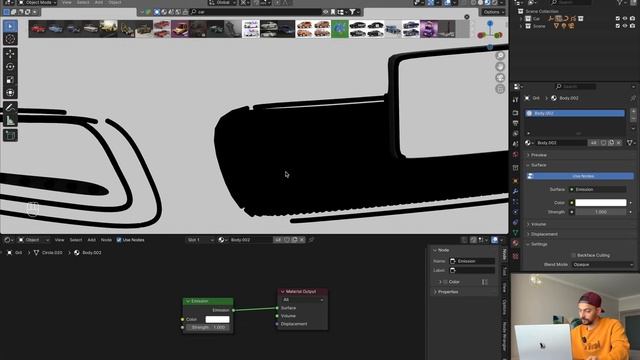
Task: Click Strength 1.000 slider in material properties
Action: pos(600,212)
